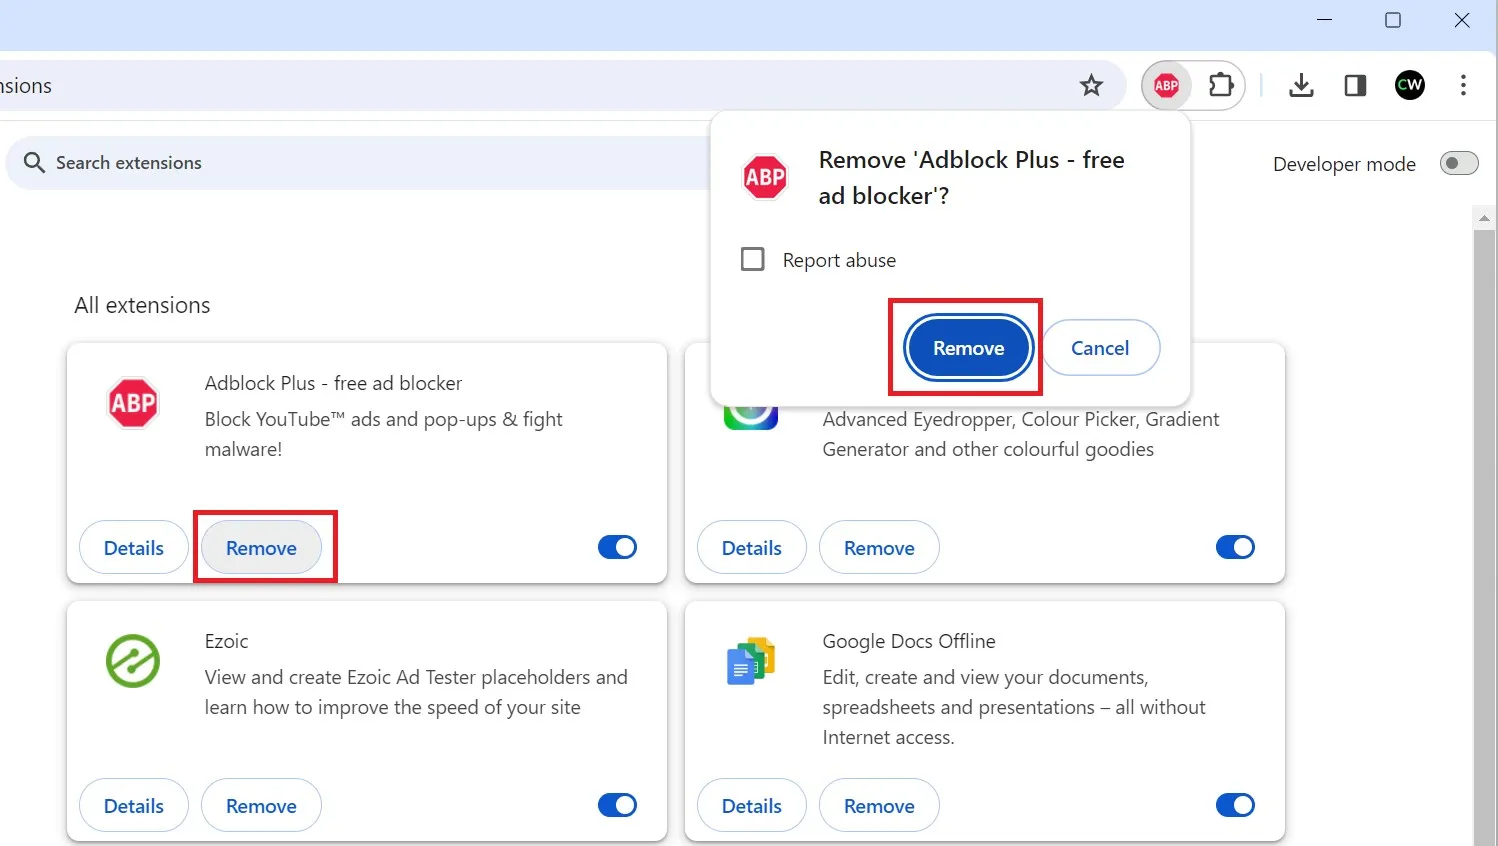Click the Ezoic extension logo

pyautogui.click(x=133, y=661)
